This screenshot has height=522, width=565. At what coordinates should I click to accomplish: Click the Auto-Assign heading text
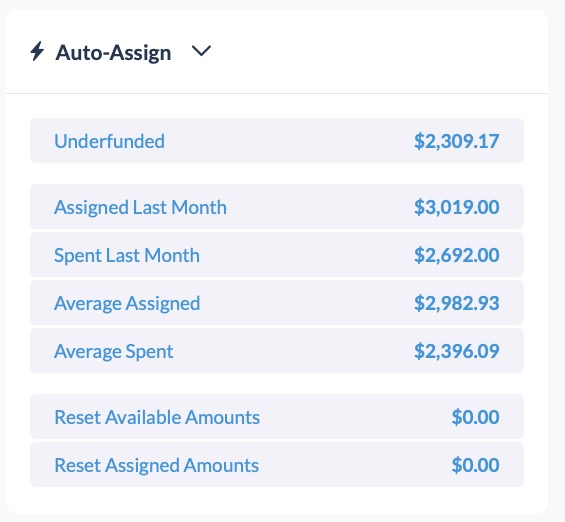[x=113, y=53]
